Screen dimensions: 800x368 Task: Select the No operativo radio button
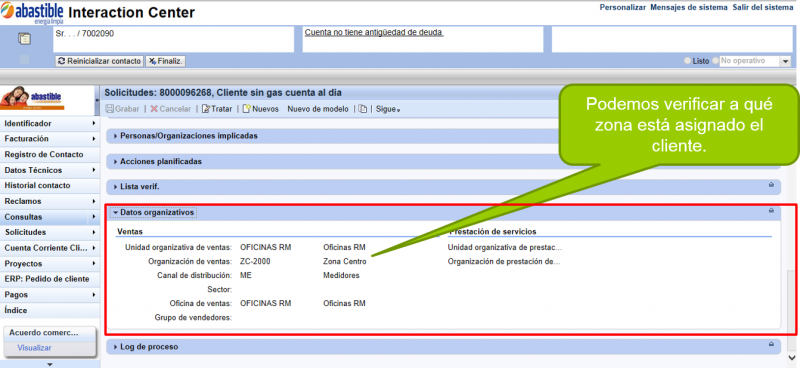click(715, 61)
